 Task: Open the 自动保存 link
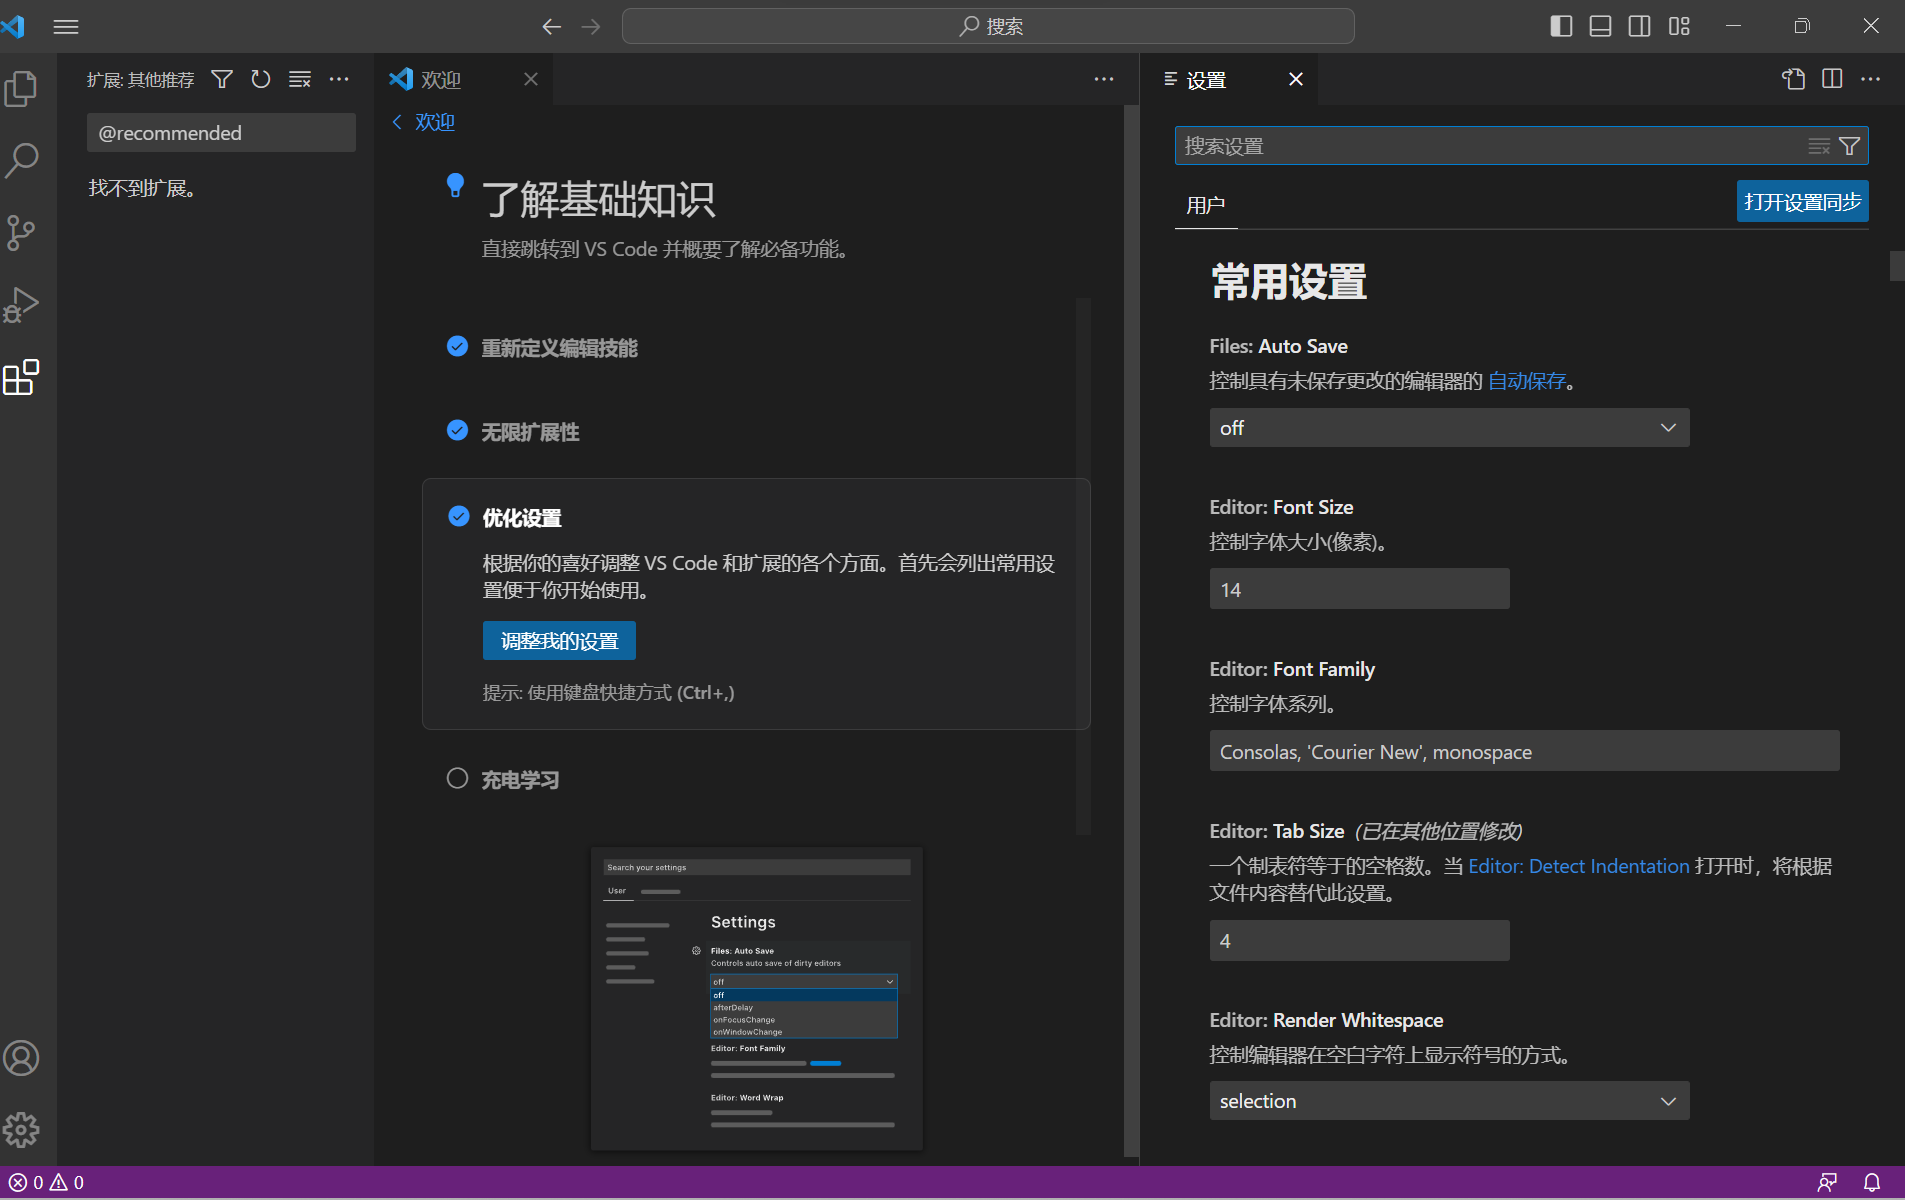[1526, 381]
